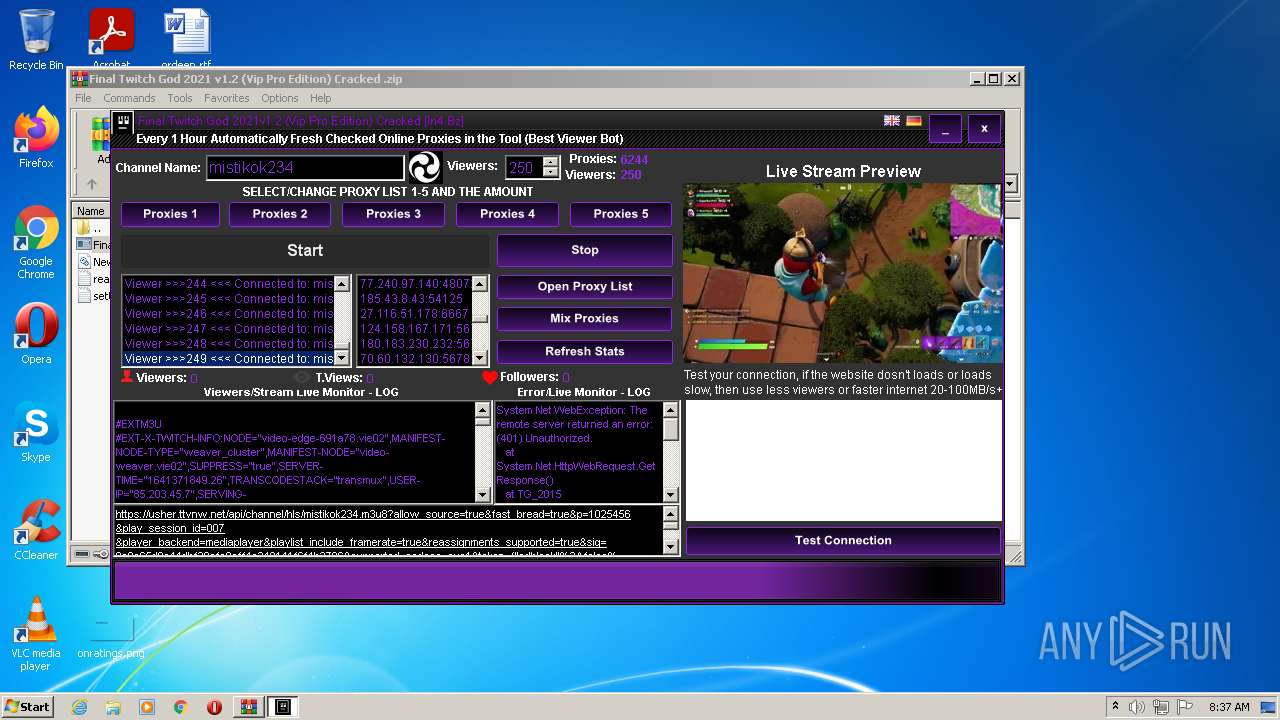Click the WinRAR Name column header

coord(91,211)
